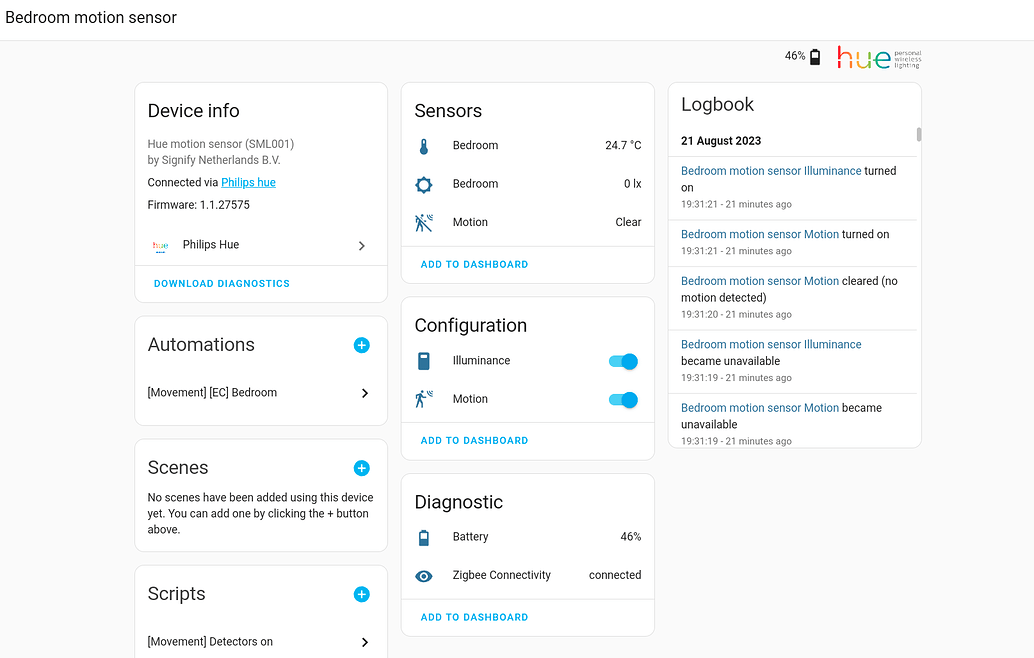This screenshot has width=1034, height=658.
Task: Disable the Illuminance configuration toggle
Action: [622, 361]
